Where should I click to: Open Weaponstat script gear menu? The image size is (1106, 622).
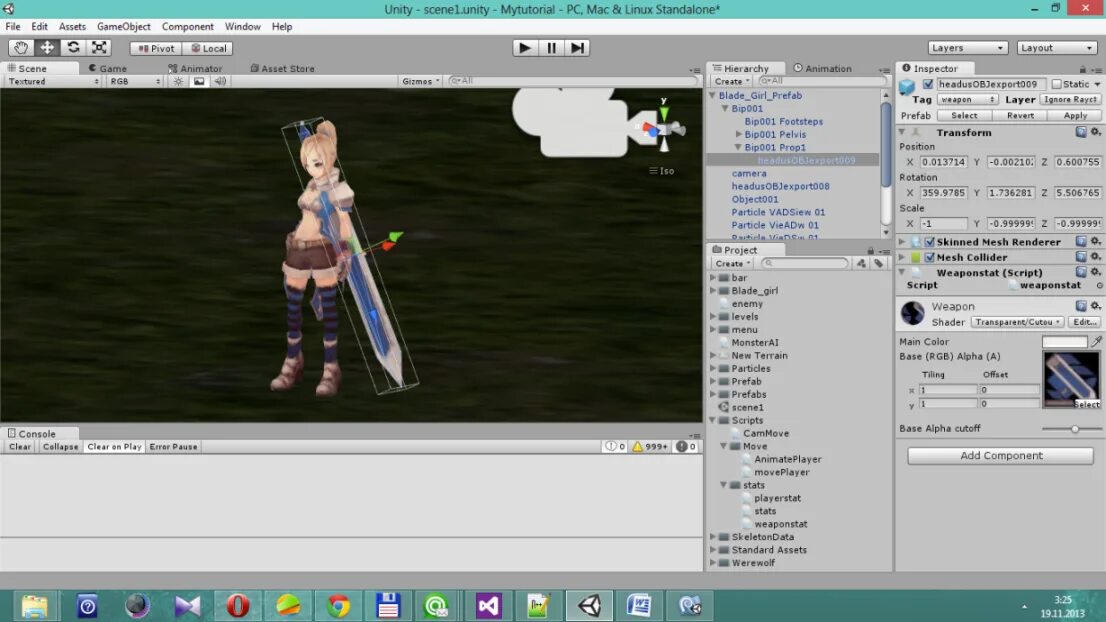(1095, 272)
